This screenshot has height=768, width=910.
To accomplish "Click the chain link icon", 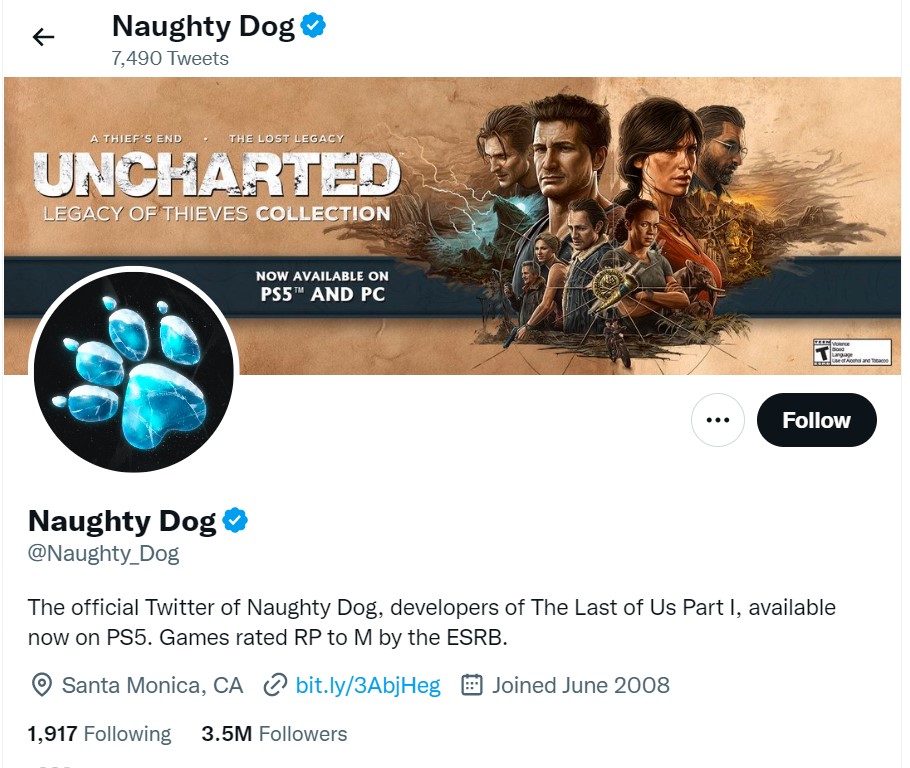I will [275, 685].
